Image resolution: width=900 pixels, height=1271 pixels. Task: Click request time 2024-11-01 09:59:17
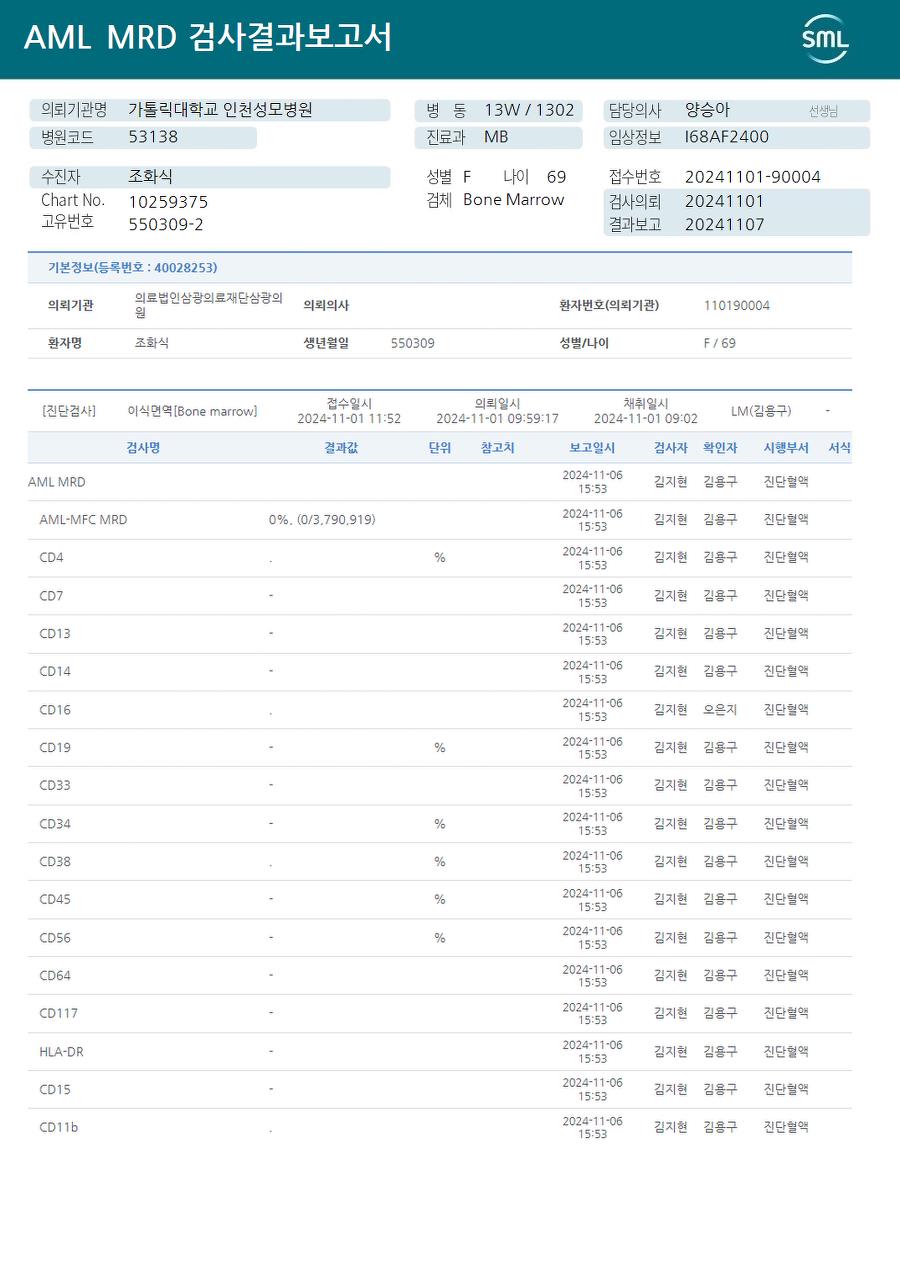[497, 419]
